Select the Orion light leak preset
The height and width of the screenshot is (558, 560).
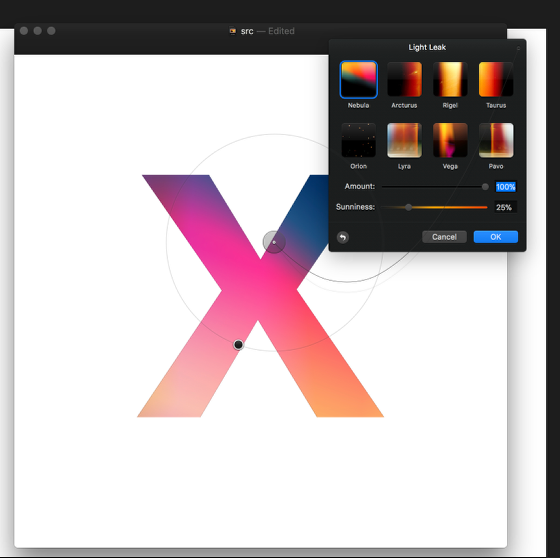click(359, 140)
